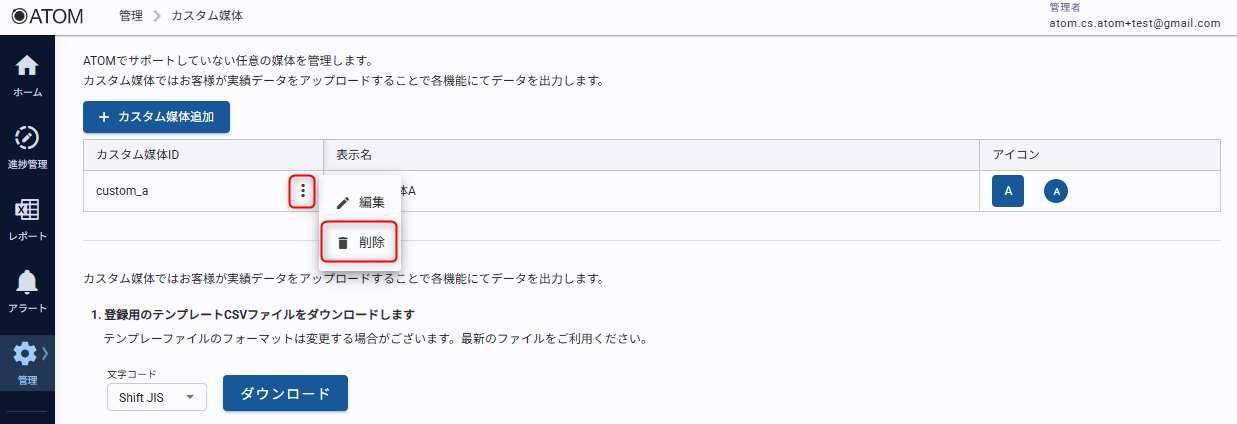Expand the 管理 sidebar chevron
This screenshot has height=424, width=1237.
coord(45,353)
